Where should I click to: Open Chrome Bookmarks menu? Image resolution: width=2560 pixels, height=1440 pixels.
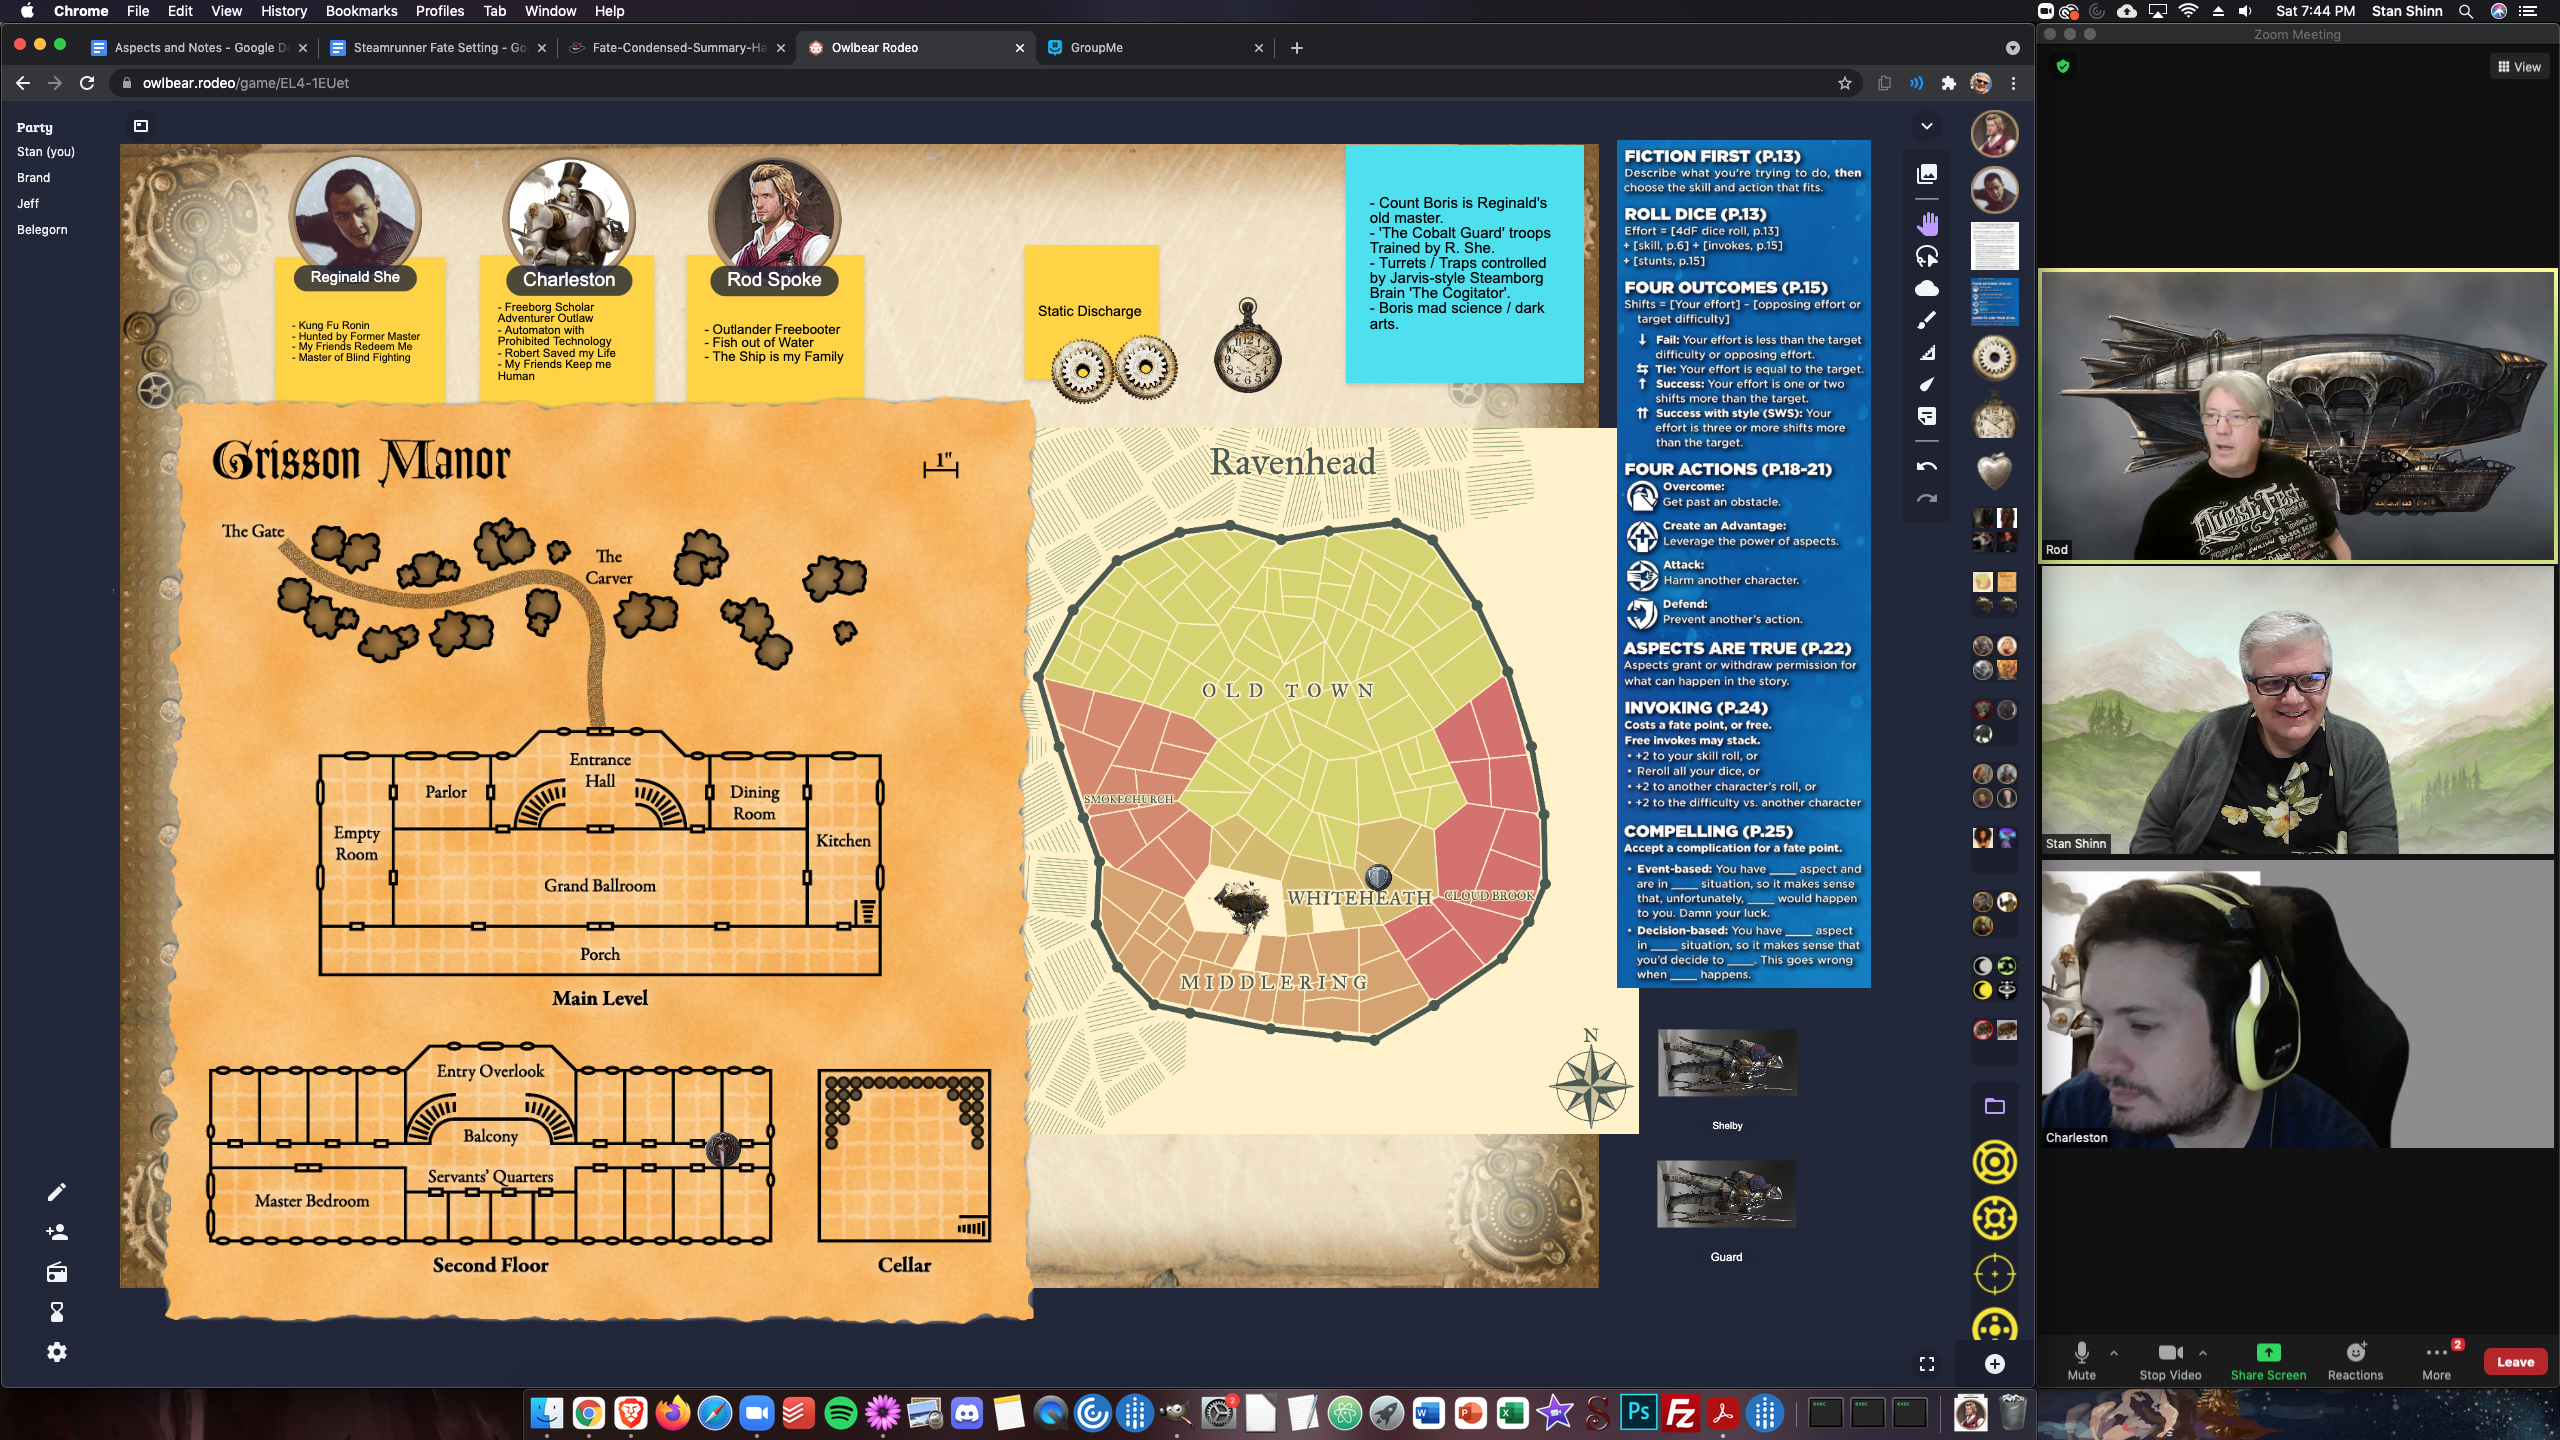pos(361,11)
